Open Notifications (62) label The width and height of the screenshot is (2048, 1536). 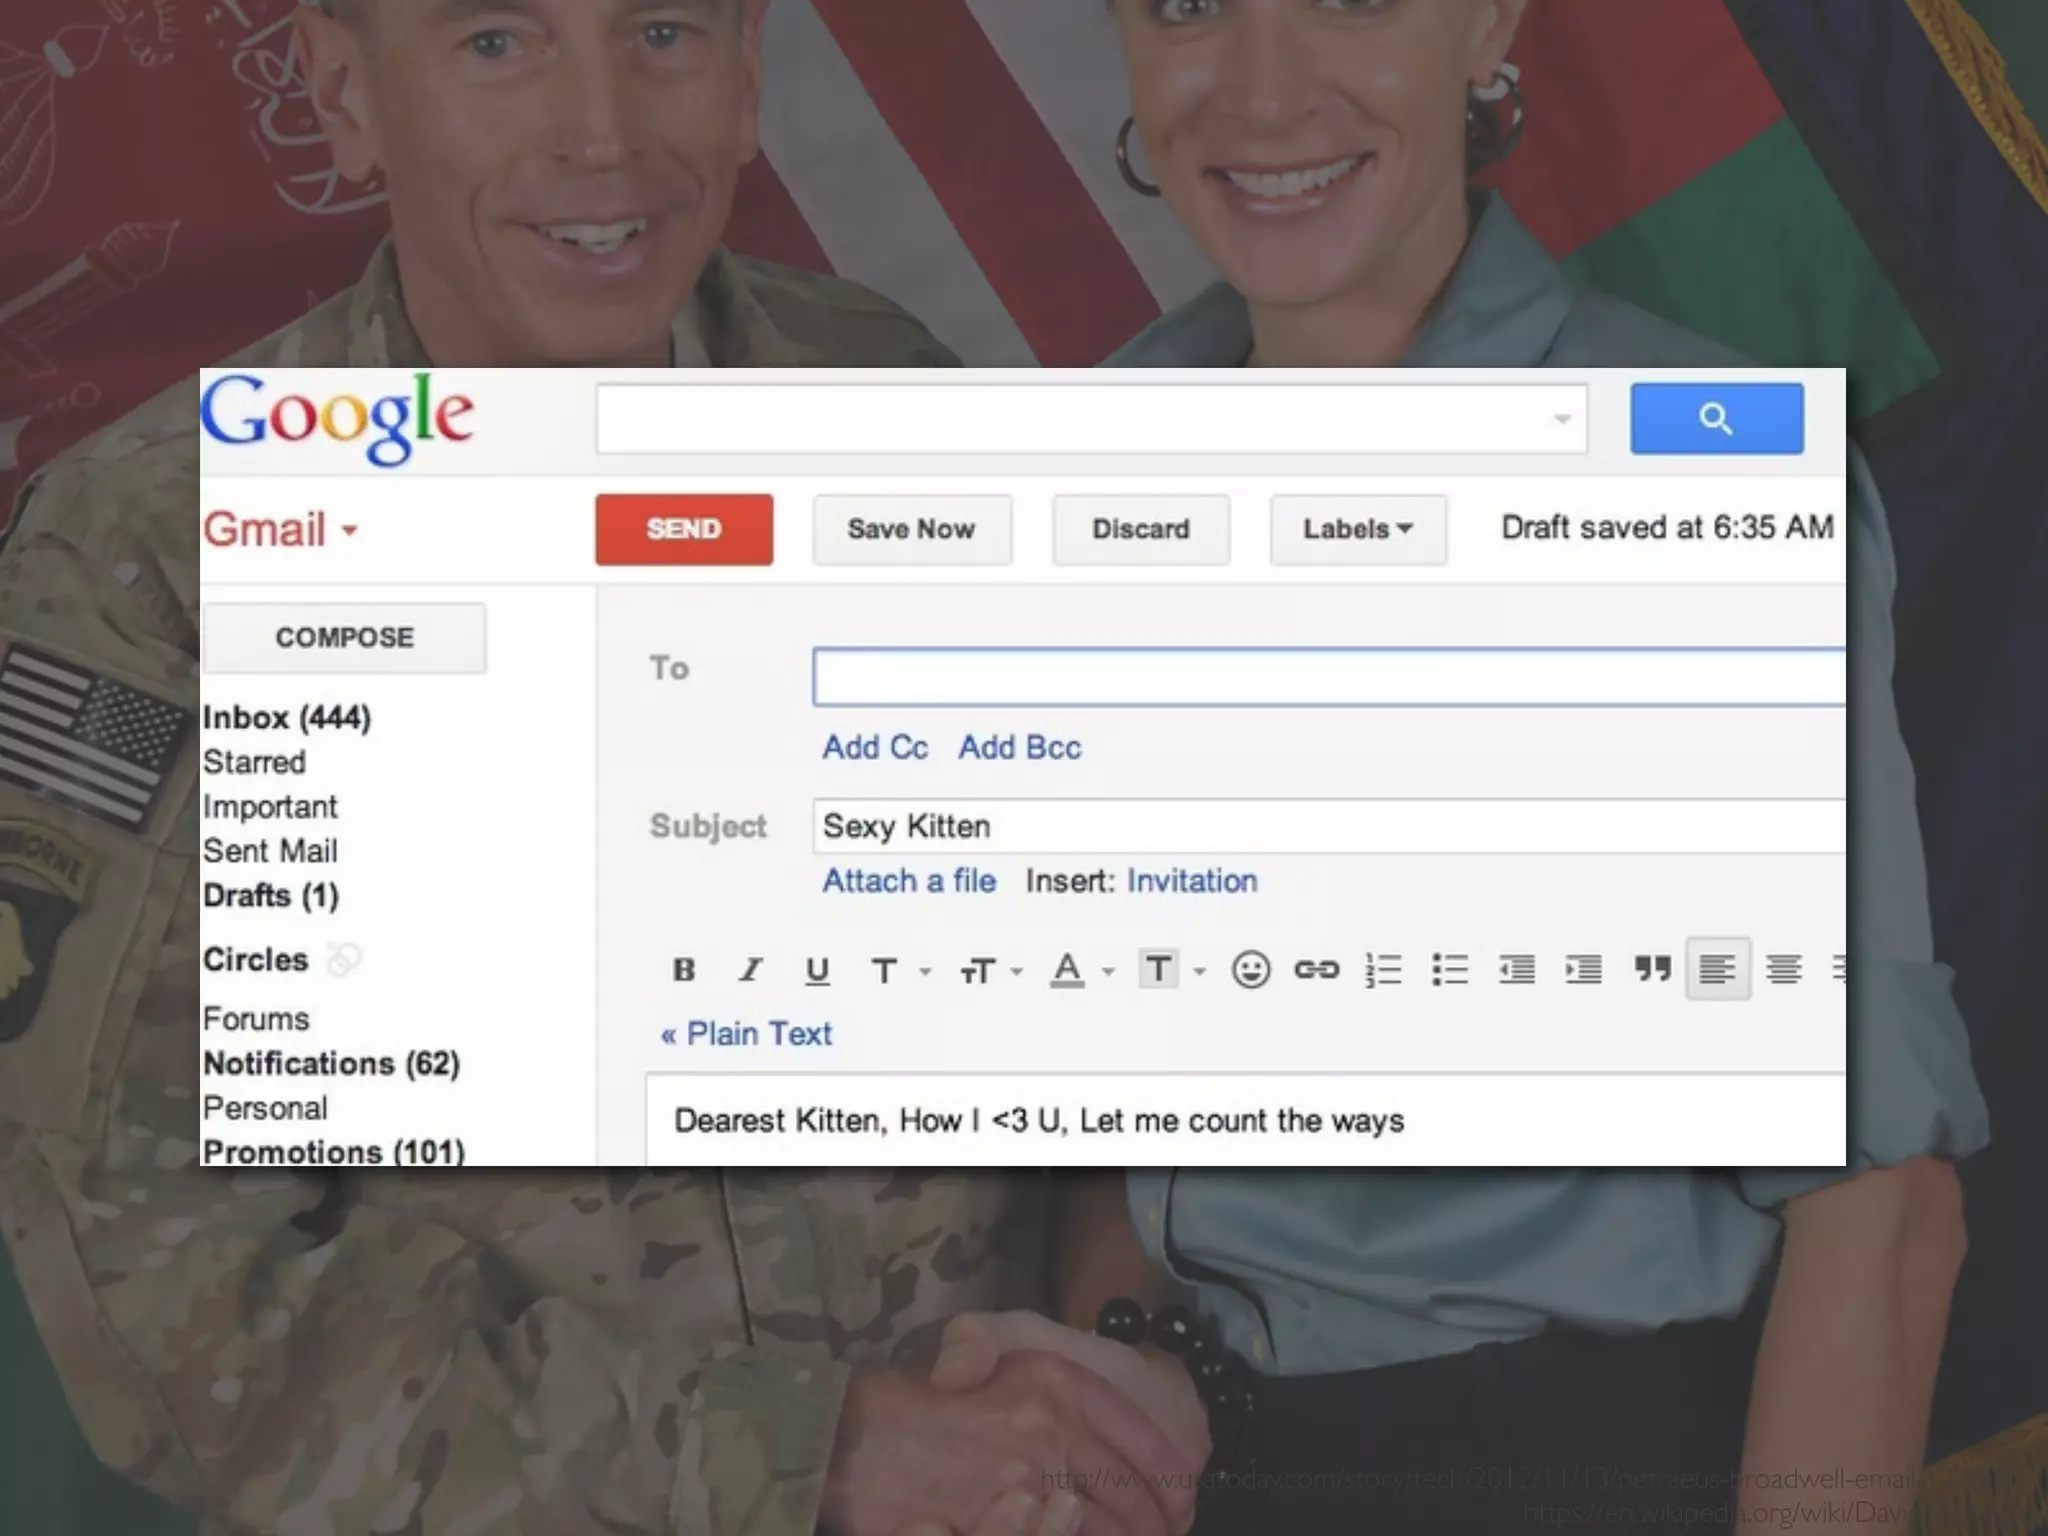click(331, 1063)
